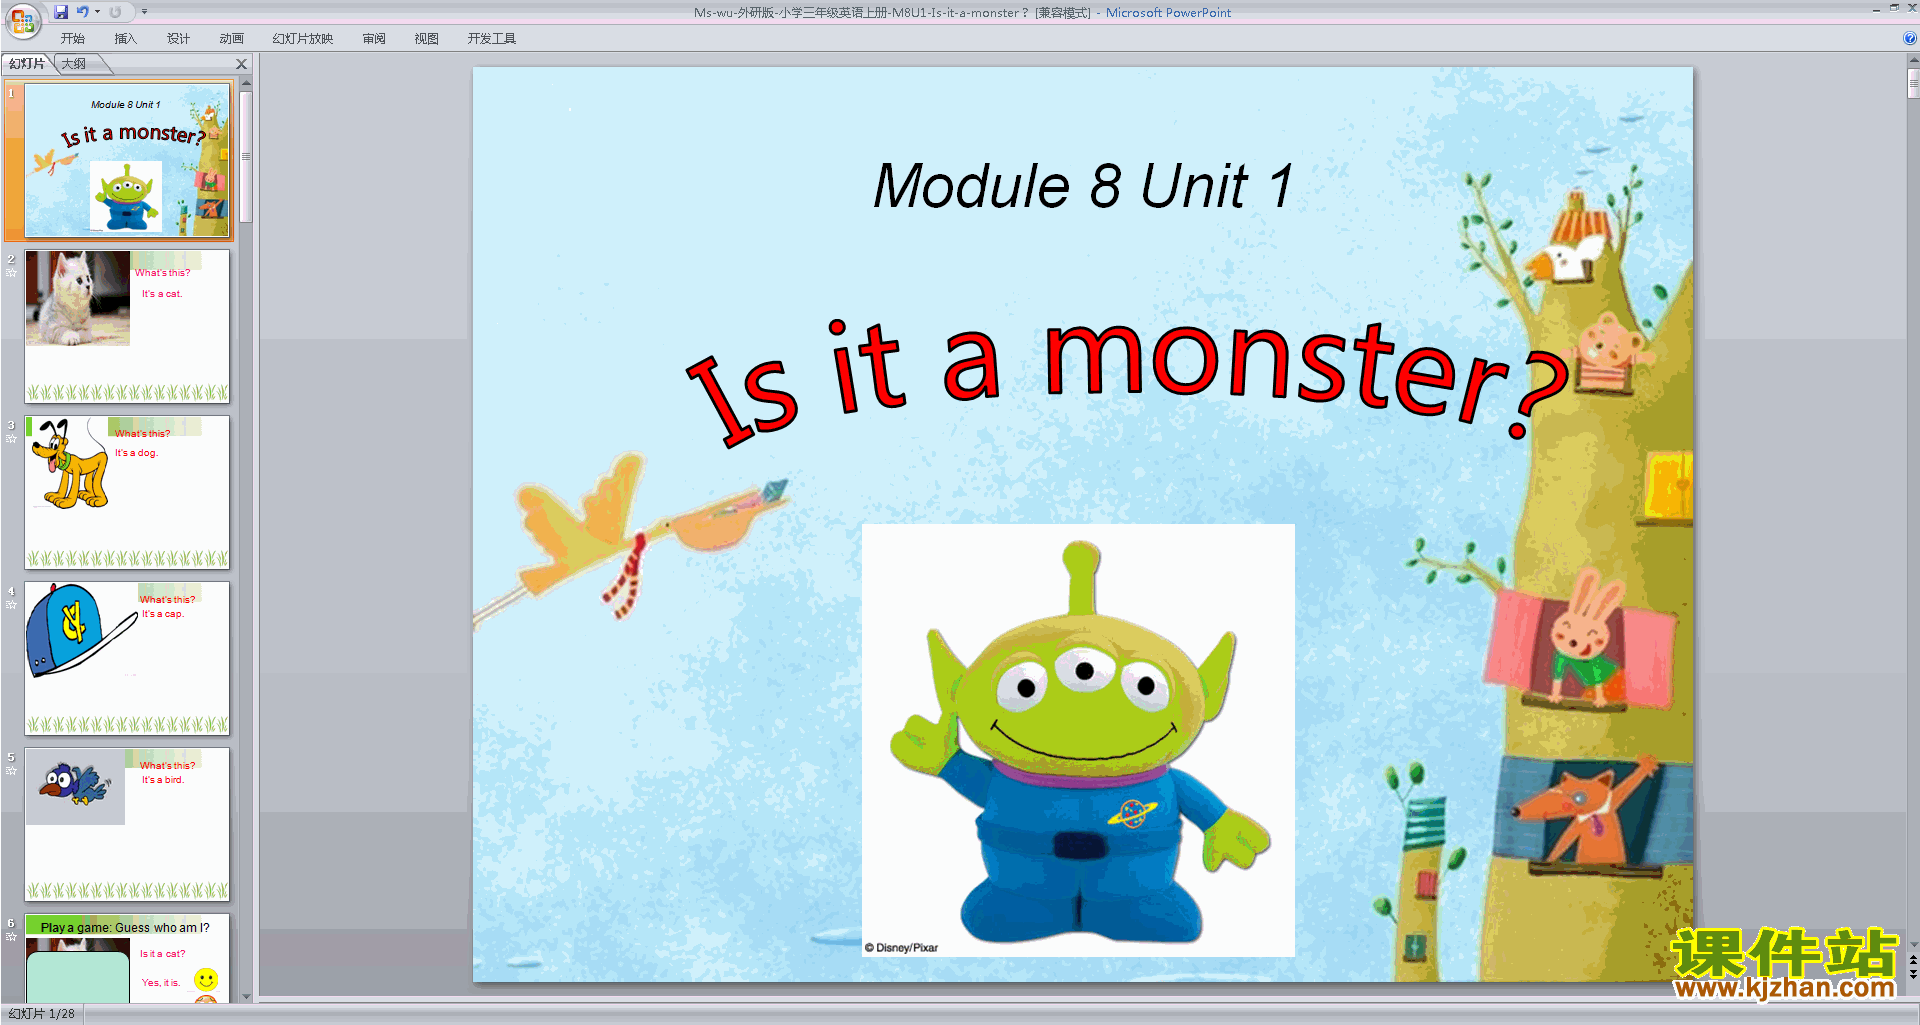Select the green alien picture on slide

[1078, 740]
